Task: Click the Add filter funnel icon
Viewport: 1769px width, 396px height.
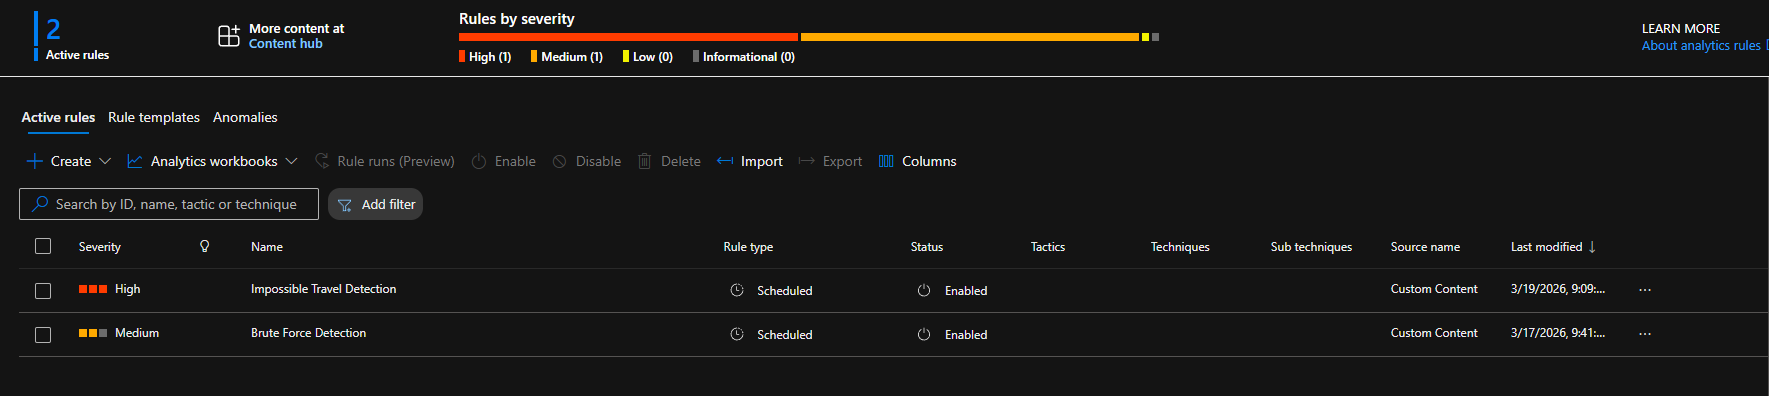Action: tap(345, 205)
